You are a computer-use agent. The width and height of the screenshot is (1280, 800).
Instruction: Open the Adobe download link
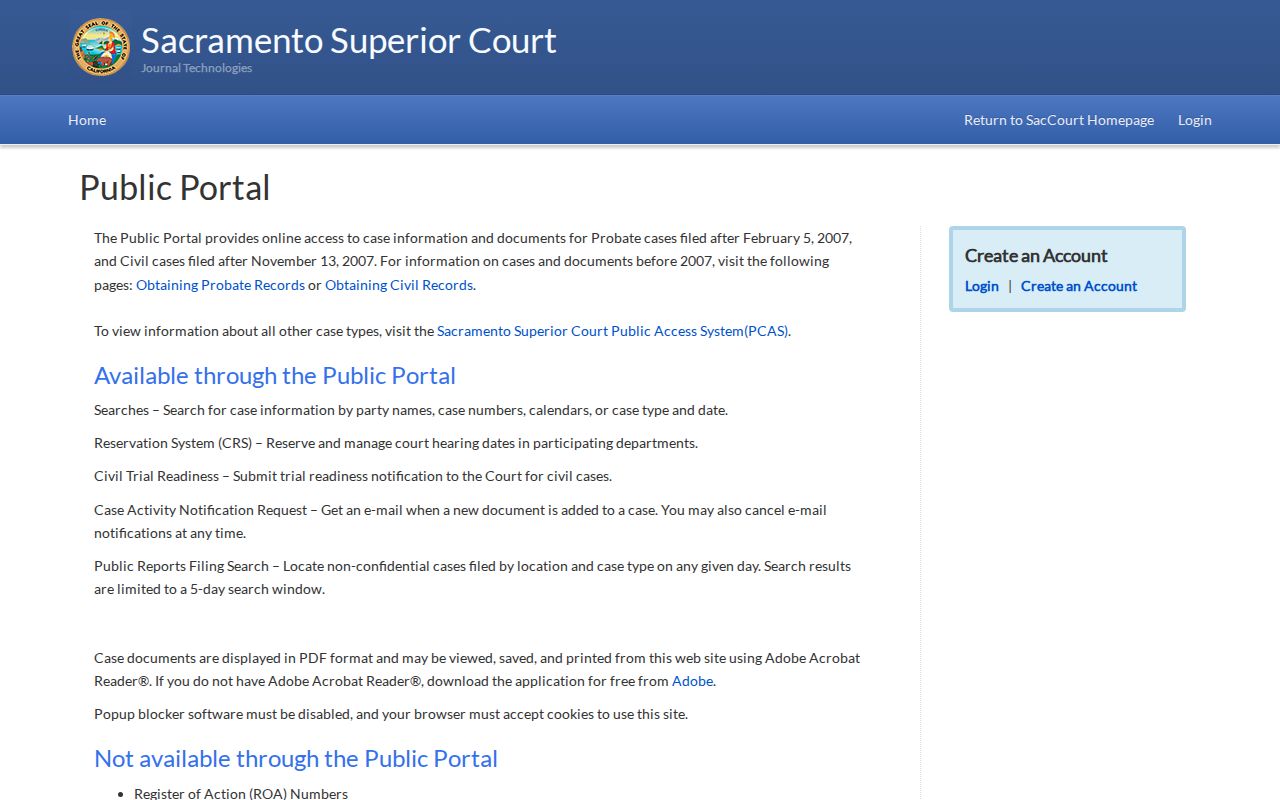(692, 681)
